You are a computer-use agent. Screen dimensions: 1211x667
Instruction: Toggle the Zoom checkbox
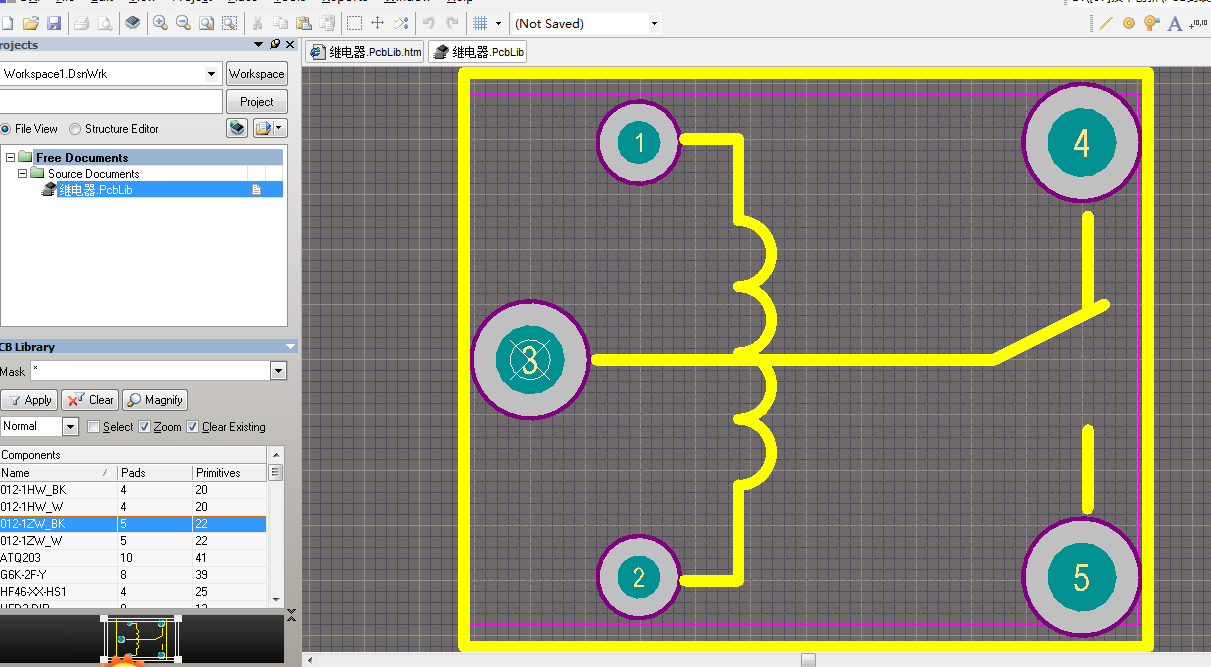point(144,427)
